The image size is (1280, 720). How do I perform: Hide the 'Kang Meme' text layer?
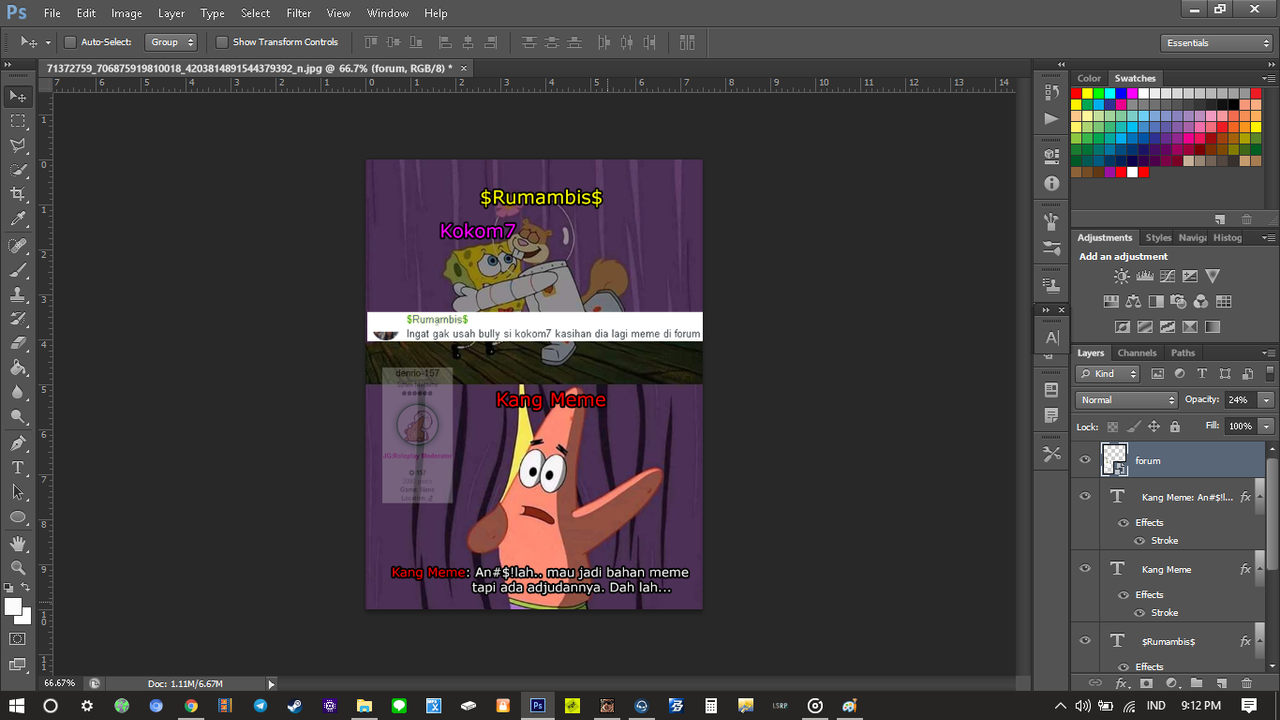click(1085, 568)
